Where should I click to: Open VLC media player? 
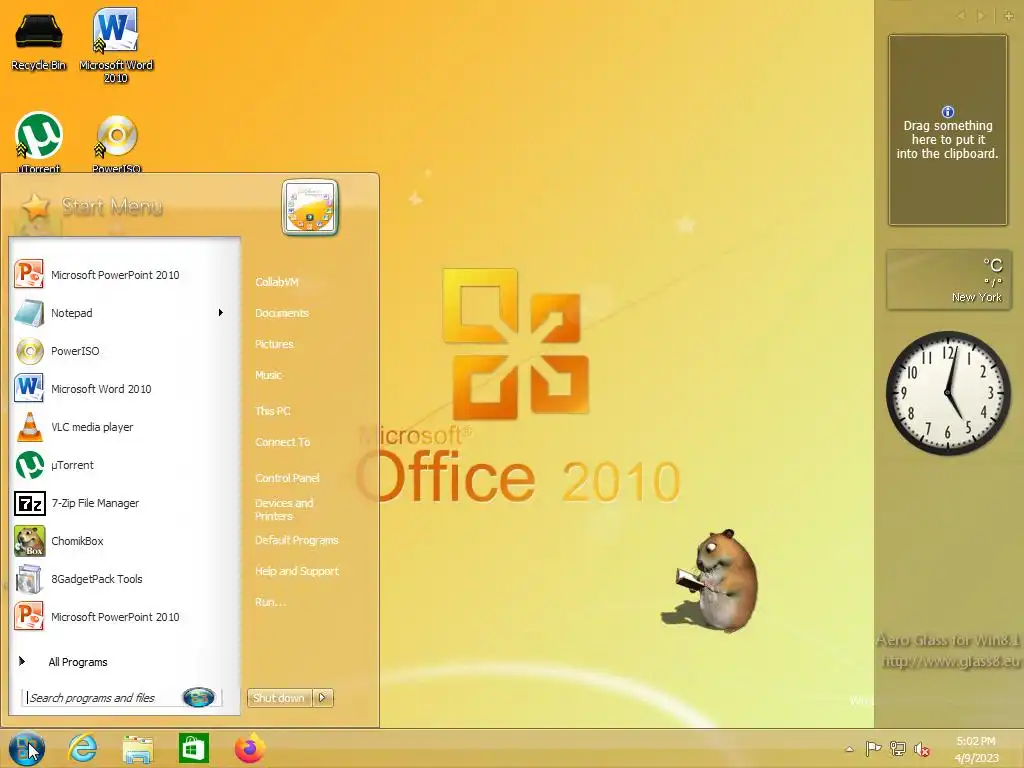(124, 426)
